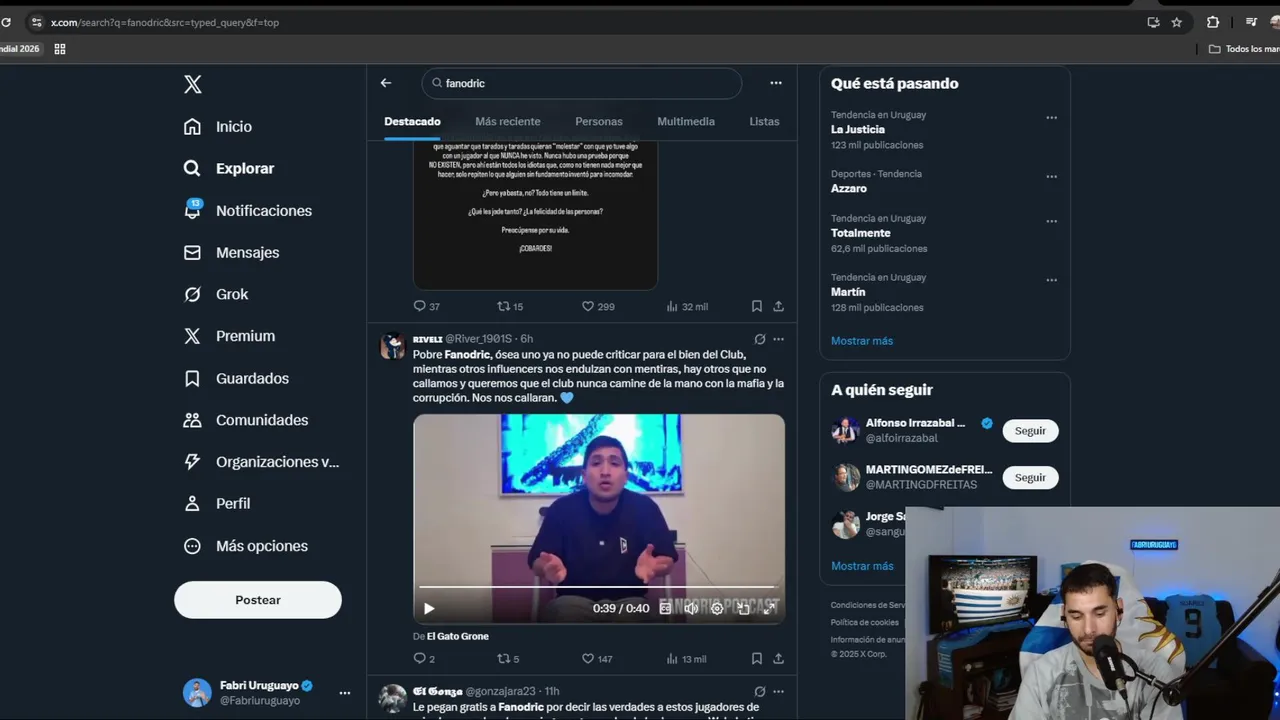This screenshot has width=1280, height=720.
Task: Reply to the post with 37 comments
Action: [426, 306]
